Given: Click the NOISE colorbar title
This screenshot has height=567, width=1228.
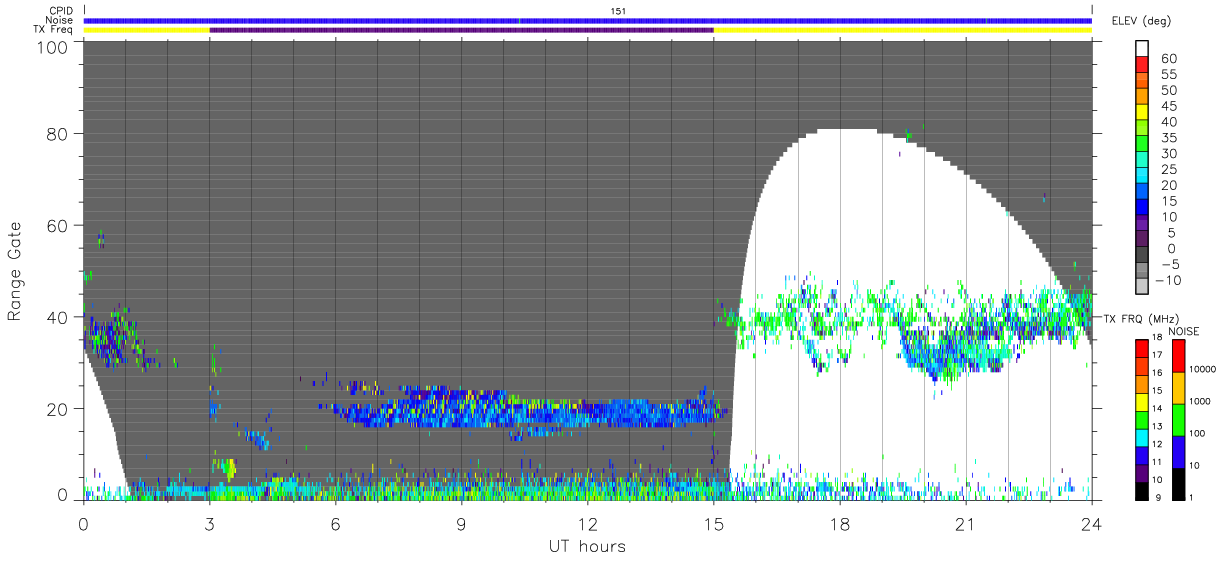Looking at the screenshot, I should (1185, 331).
